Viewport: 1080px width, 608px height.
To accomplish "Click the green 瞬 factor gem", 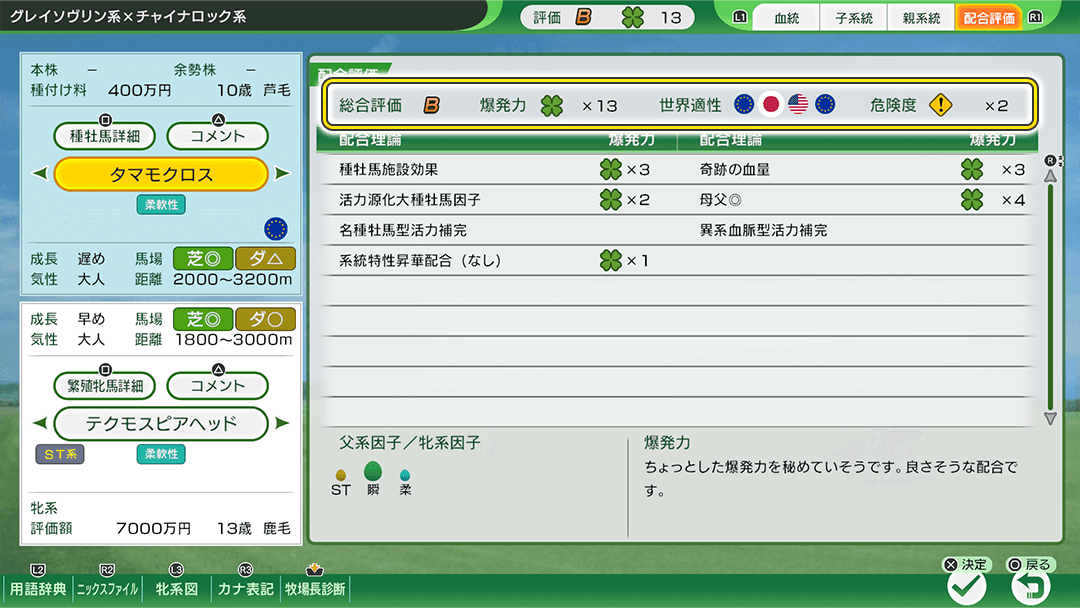I will [x=373, y=471].
